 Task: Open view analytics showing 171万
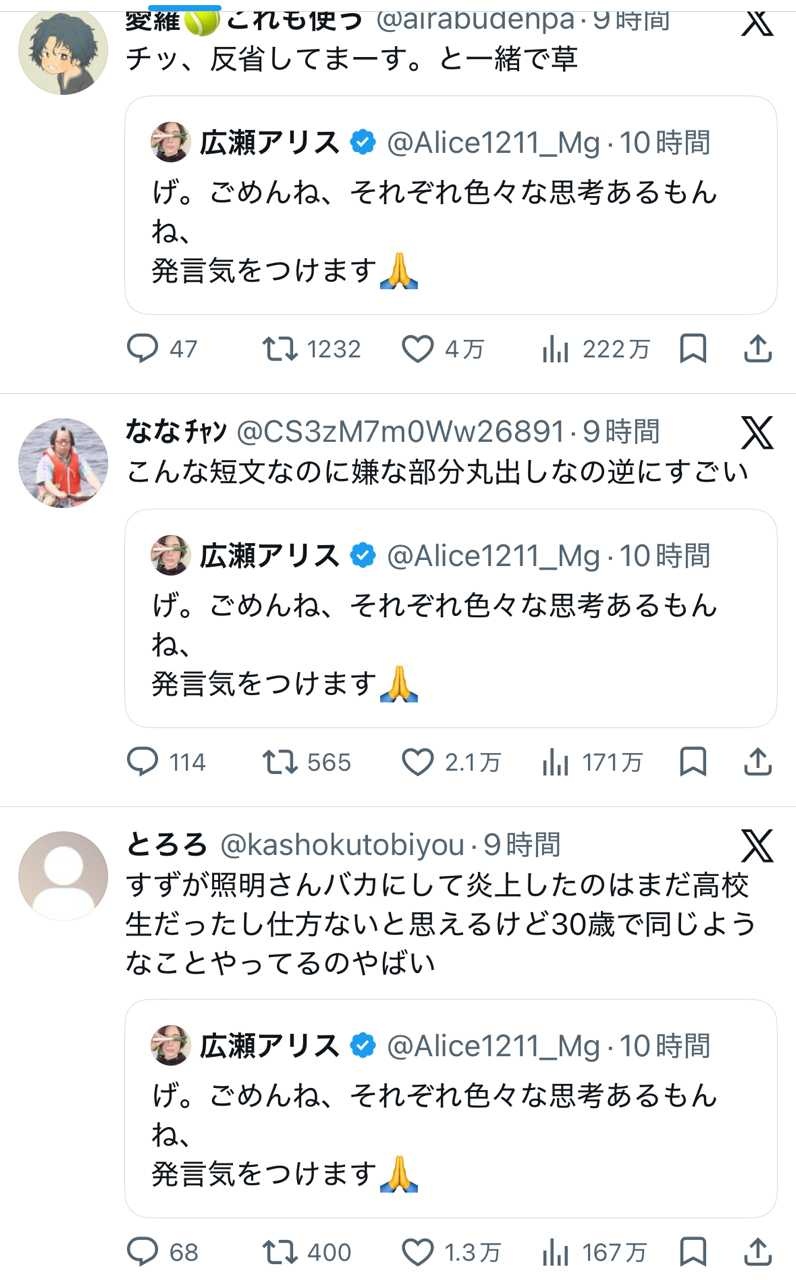pos(555,763)
